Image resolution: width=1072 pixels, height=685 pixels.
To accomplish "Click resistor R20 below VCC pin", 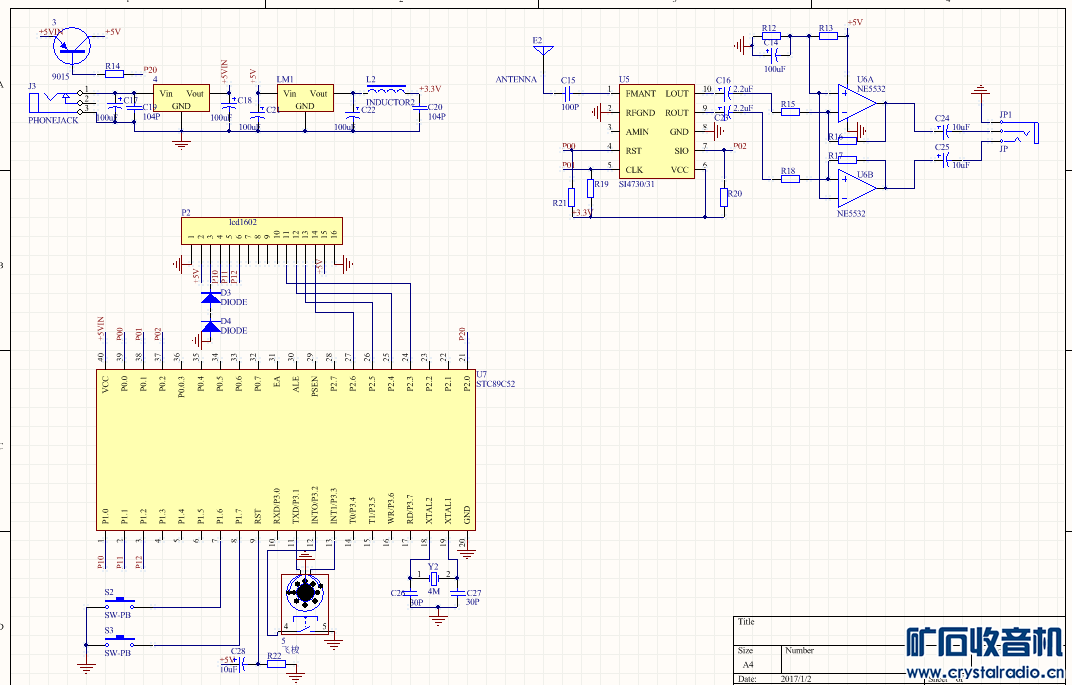I will click(x=724, y=198).
